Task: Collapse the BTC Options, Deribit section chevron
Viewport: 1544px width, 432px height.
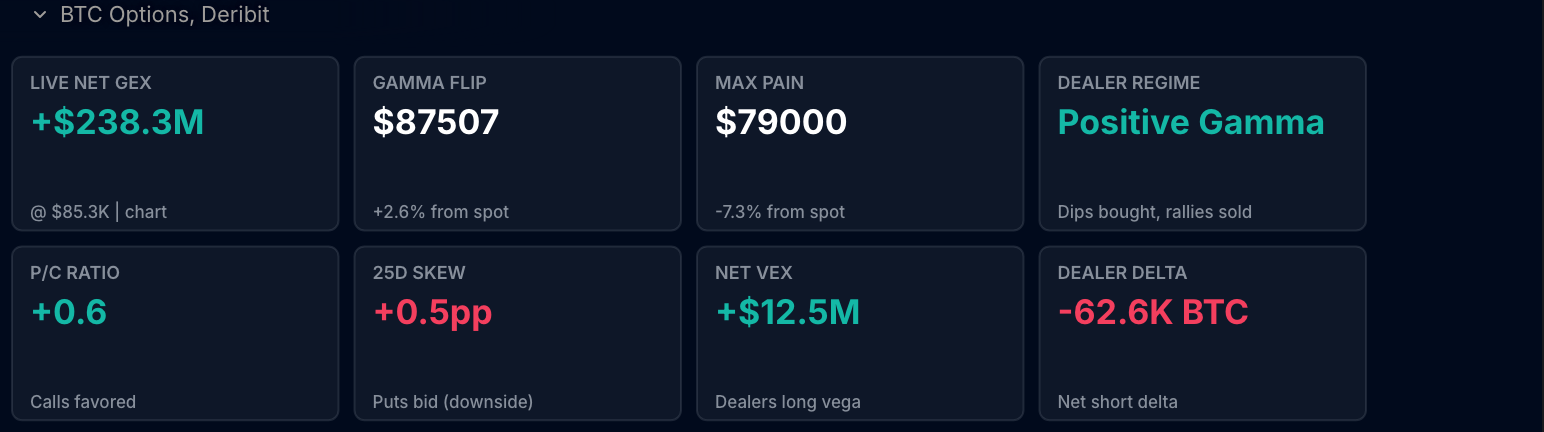Action: (40, 15)
